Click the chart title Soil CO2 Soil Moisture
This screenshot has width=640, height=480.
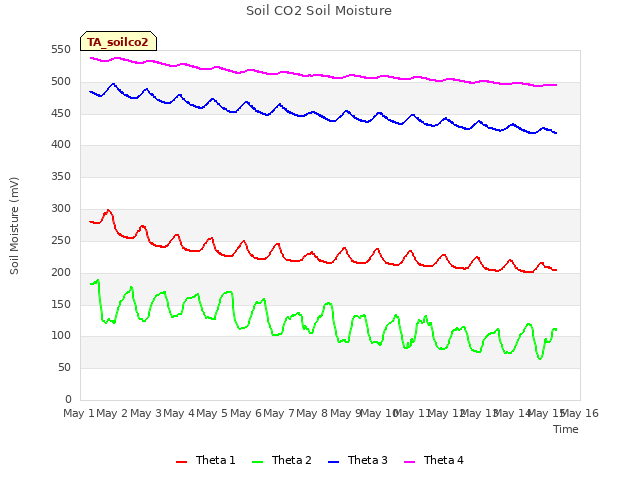pyautogui.click(x=319, y=11)
